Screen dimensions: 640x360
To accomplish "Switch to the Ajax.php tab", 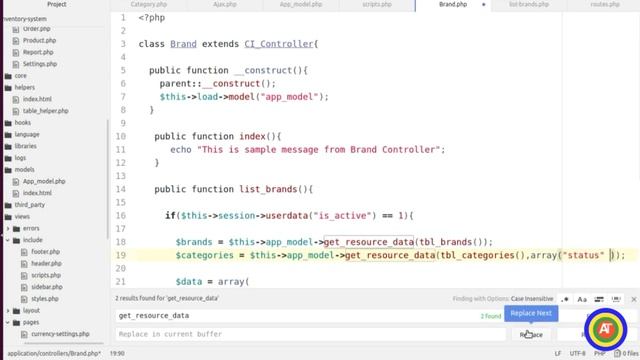I will pos(224,4).
